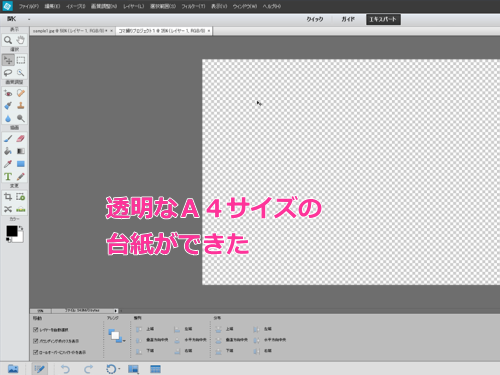The image size is (500, 375).
Task: Align layers to left edge
Action: pos(183,329)
